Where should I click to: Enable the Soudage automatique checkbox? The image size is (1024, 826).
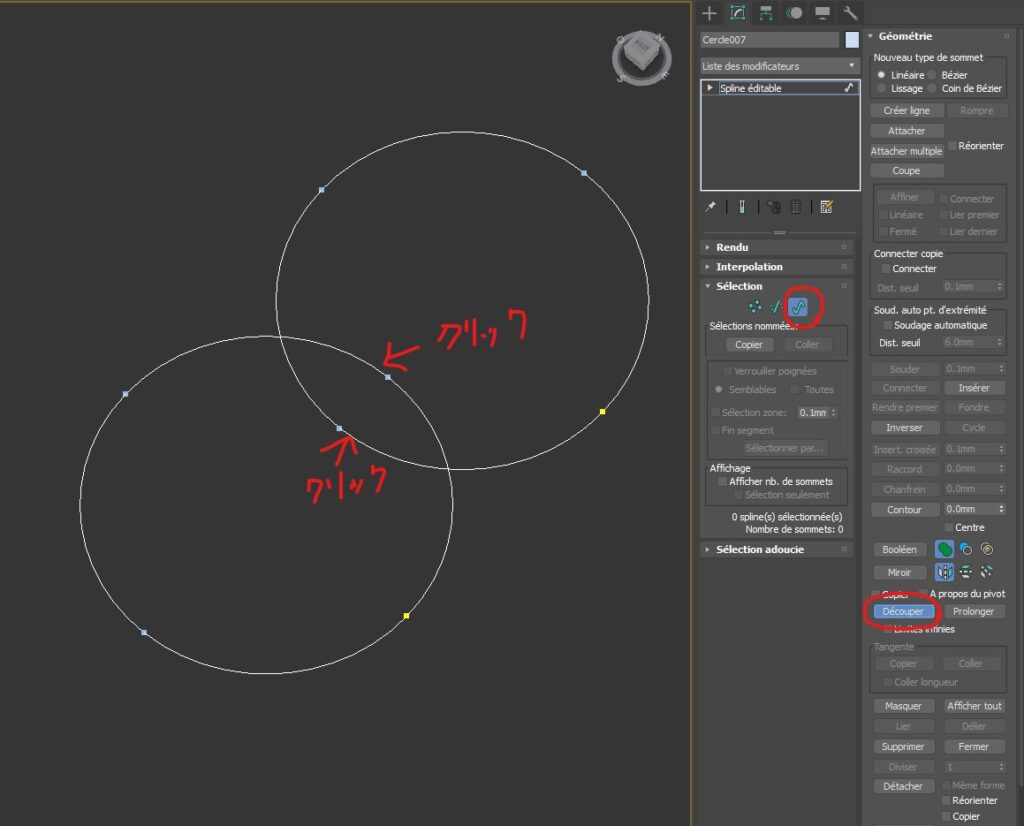(x=887, y=325)
